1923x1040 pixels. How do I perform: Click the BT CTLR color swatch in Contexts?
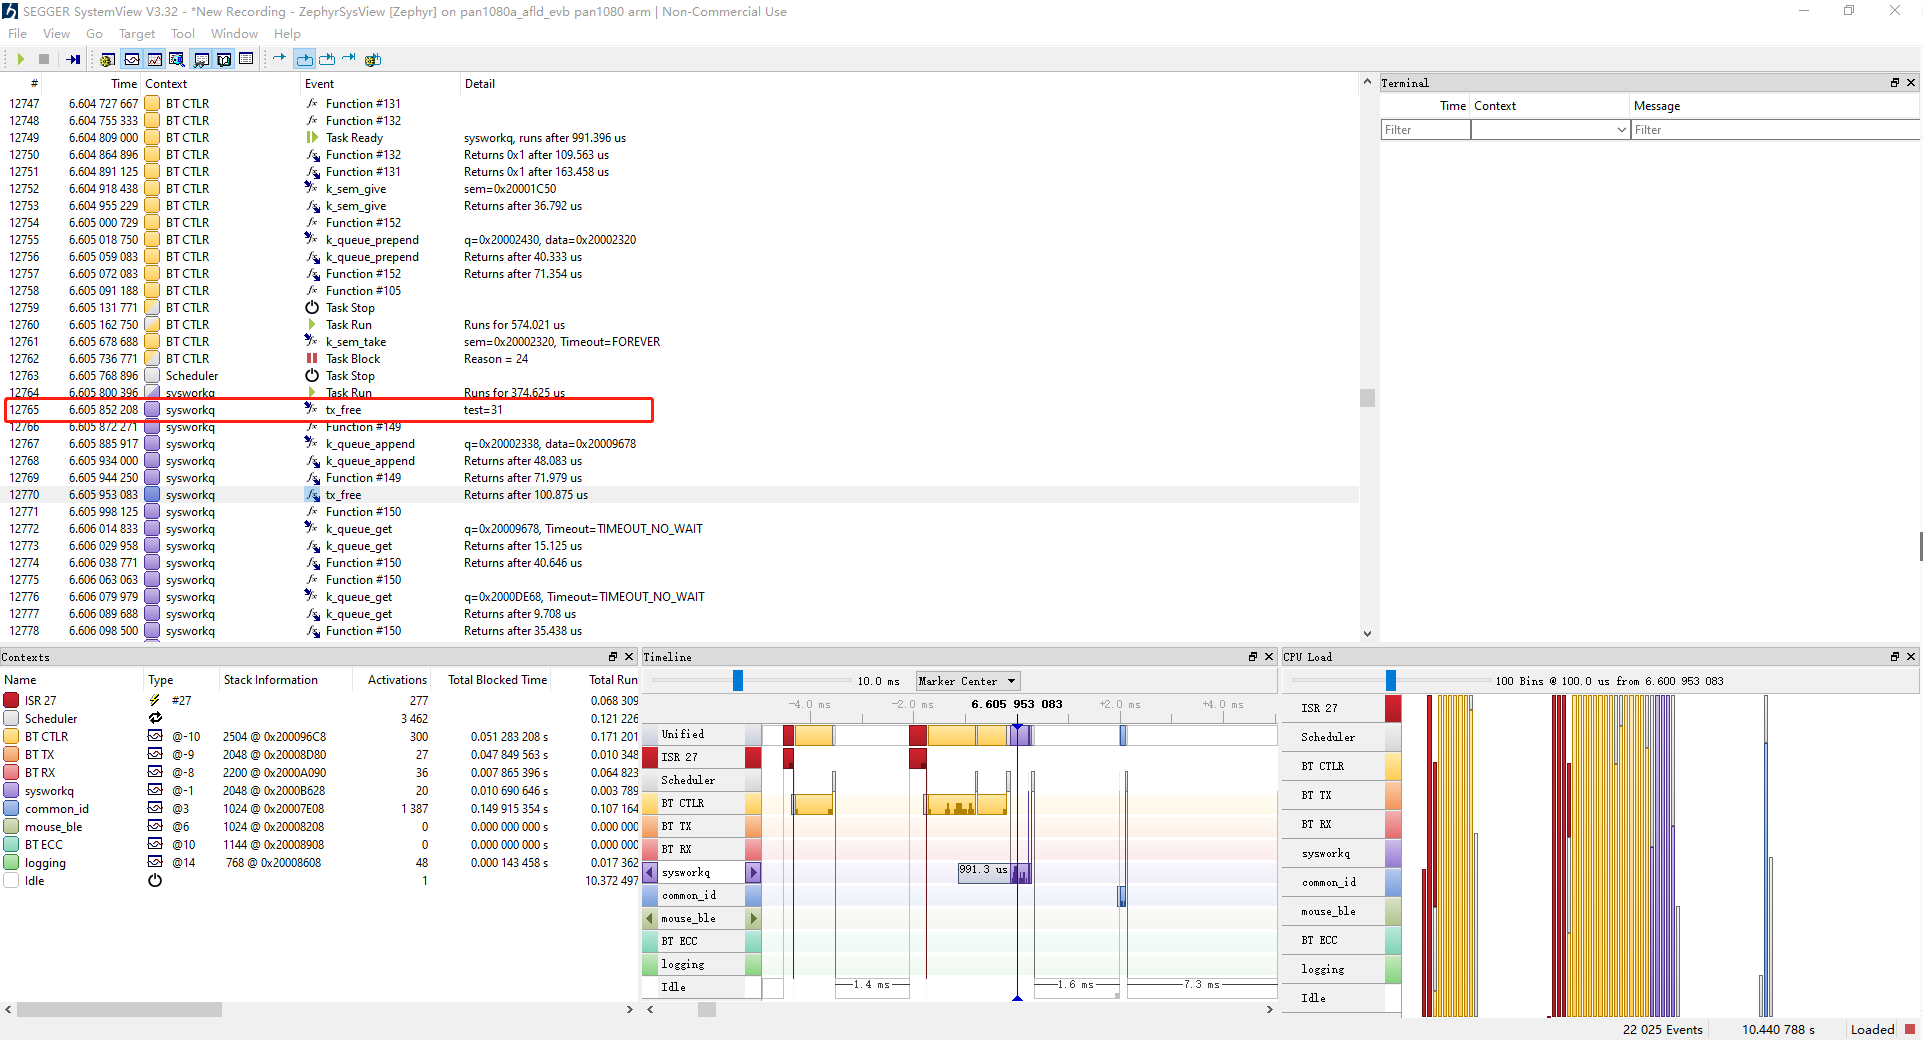click(11, 737)
